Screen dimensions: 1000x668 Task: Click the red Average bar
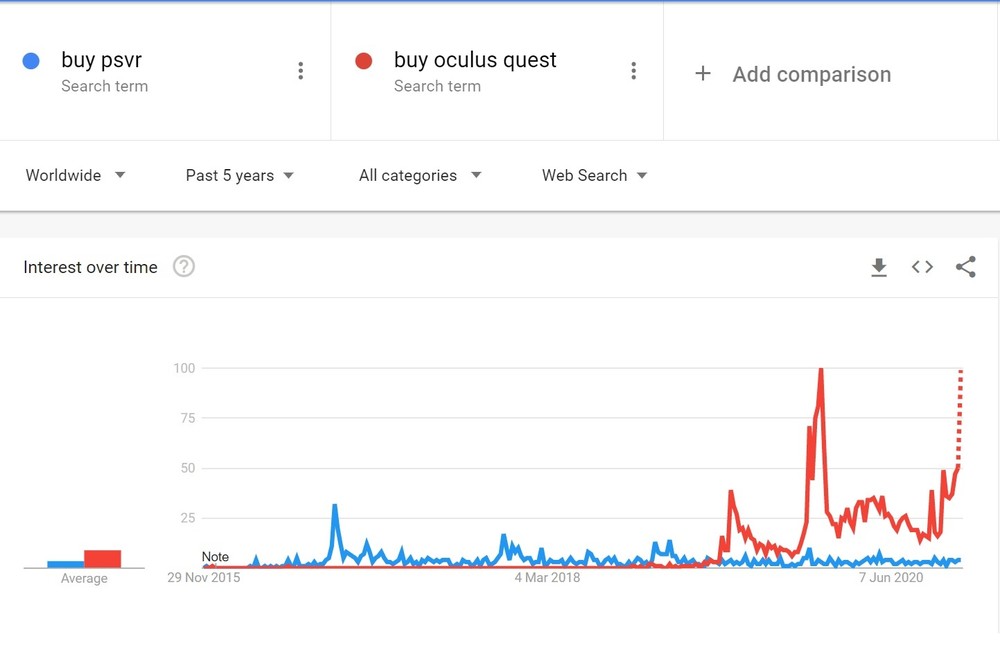pos(102,559)
